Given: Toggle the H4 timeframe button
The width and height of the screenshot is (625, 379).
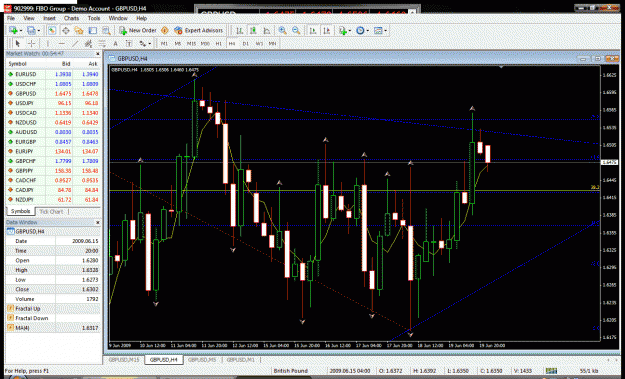Looking at the screenshot, I should pos(232,43).
